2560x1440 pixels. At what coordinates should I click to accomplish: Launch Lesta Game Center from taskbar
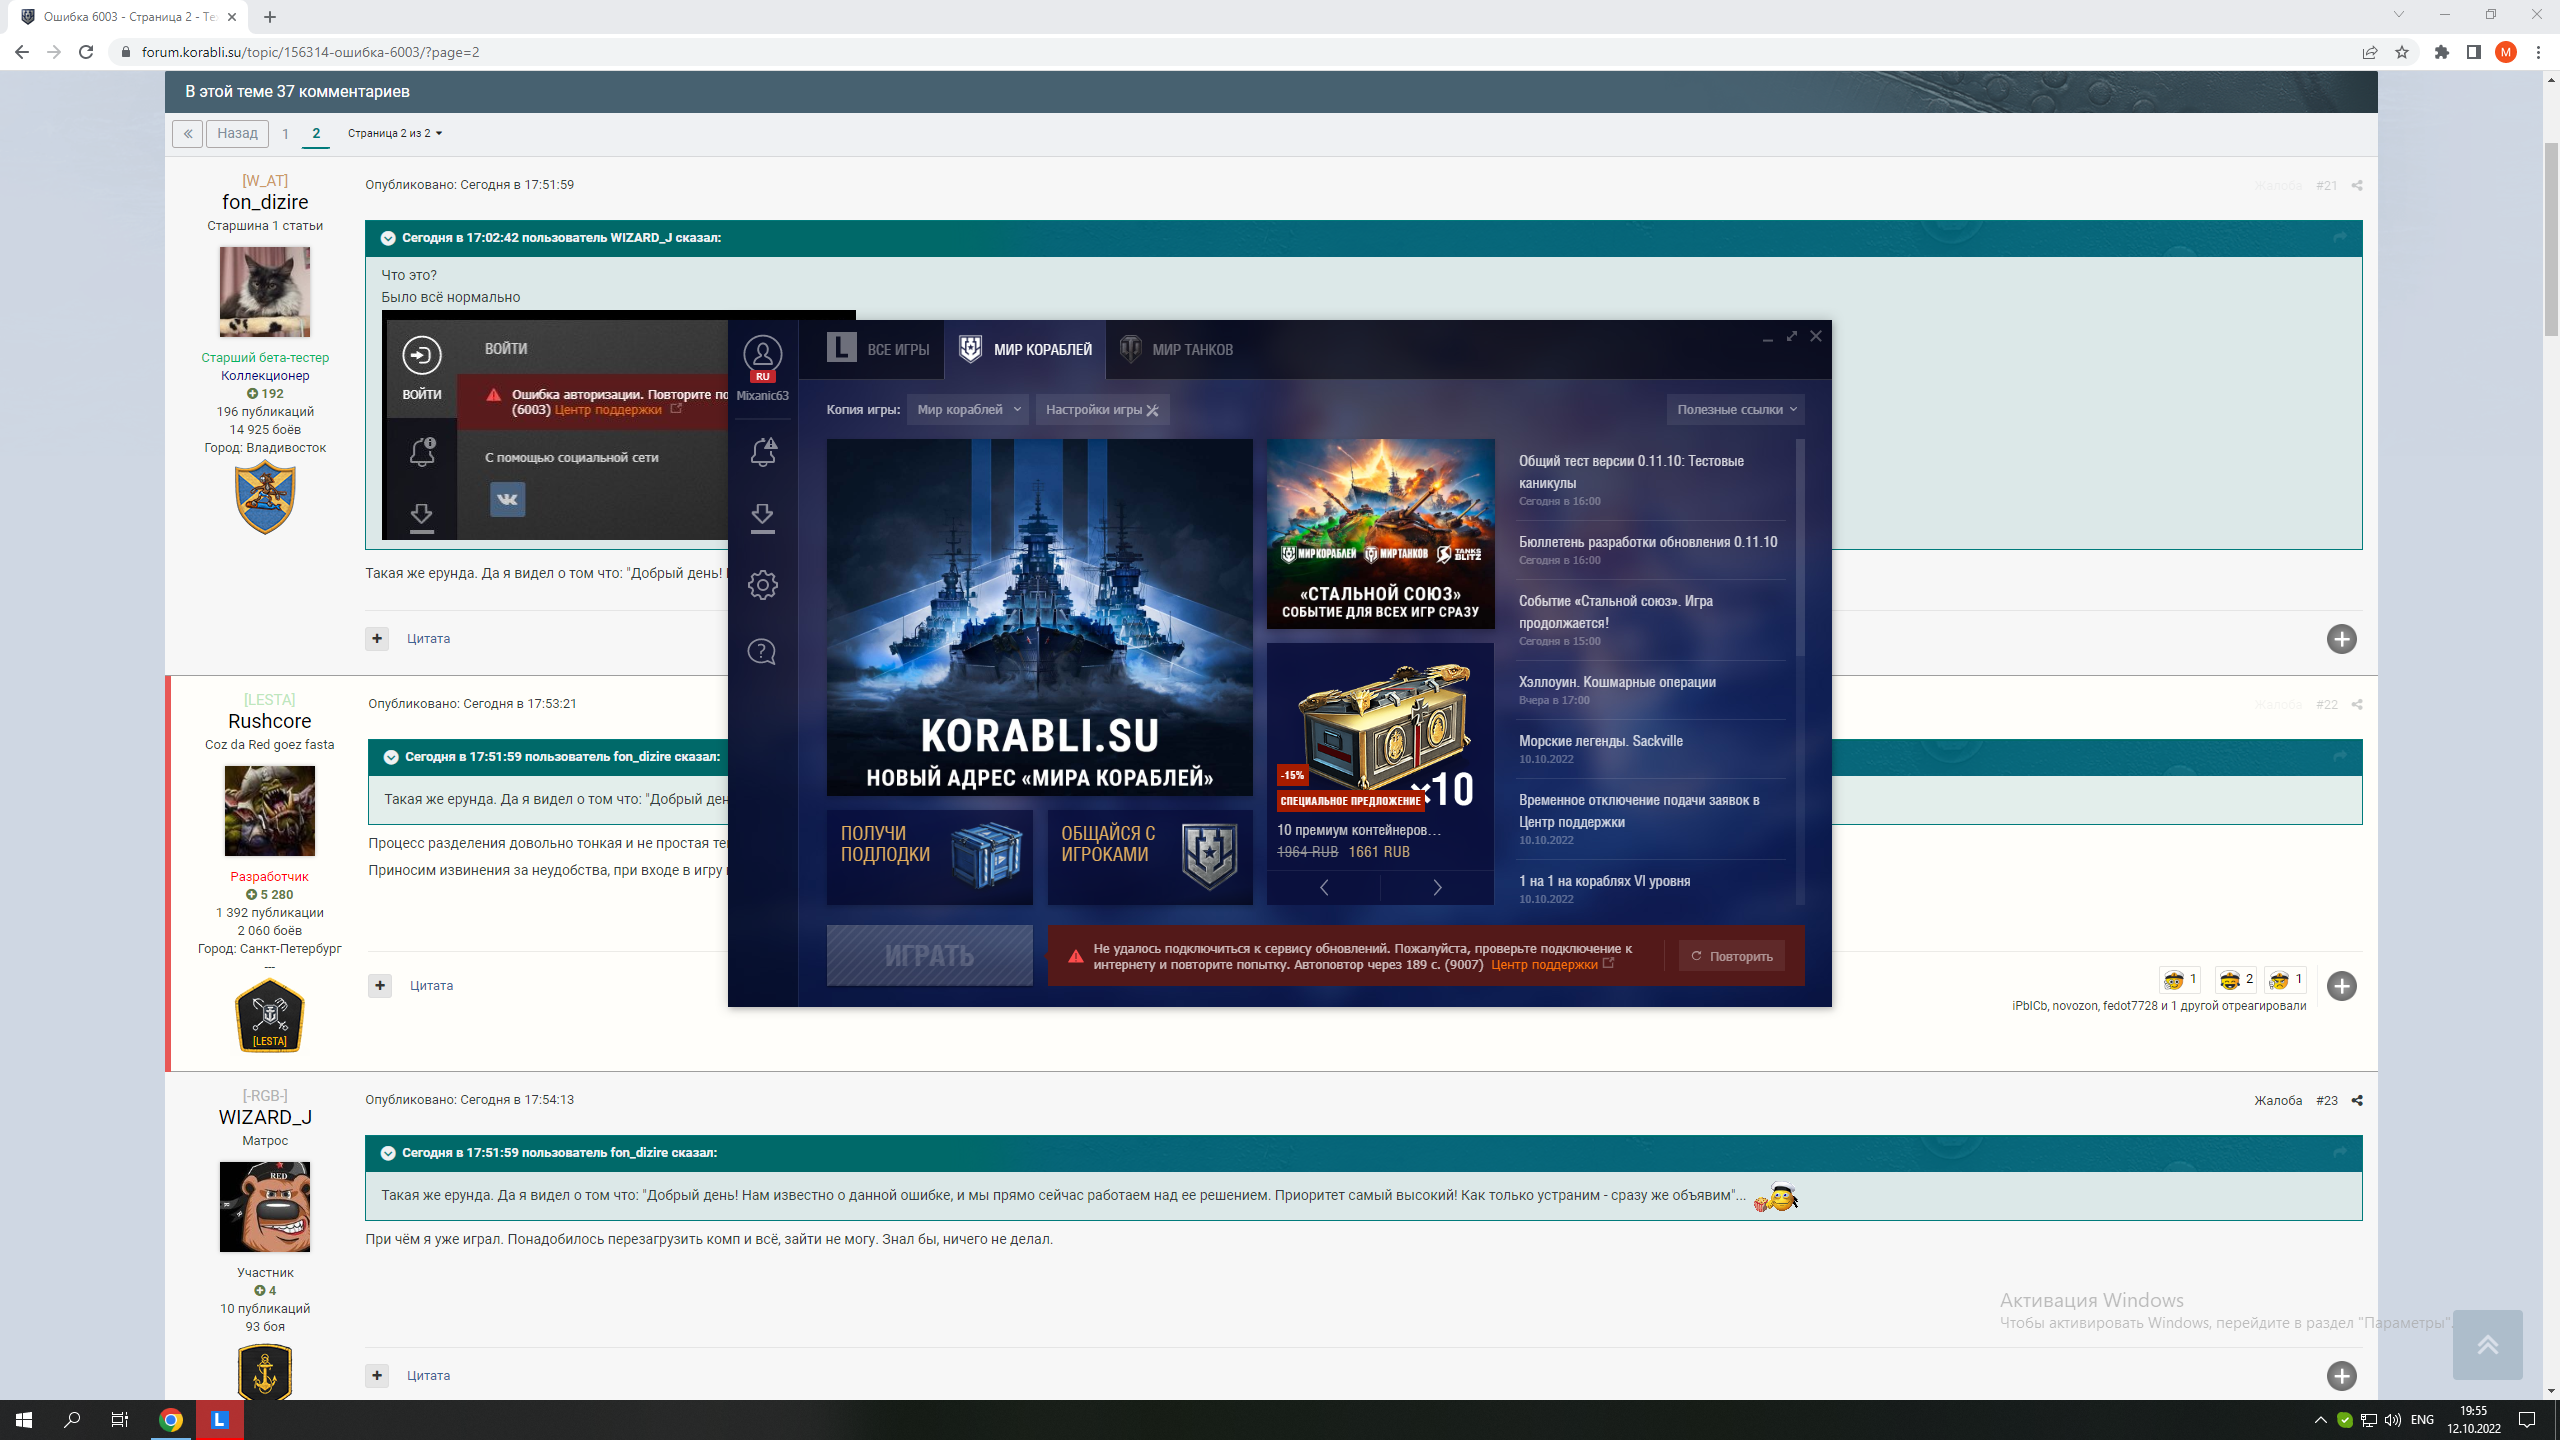220,1419
